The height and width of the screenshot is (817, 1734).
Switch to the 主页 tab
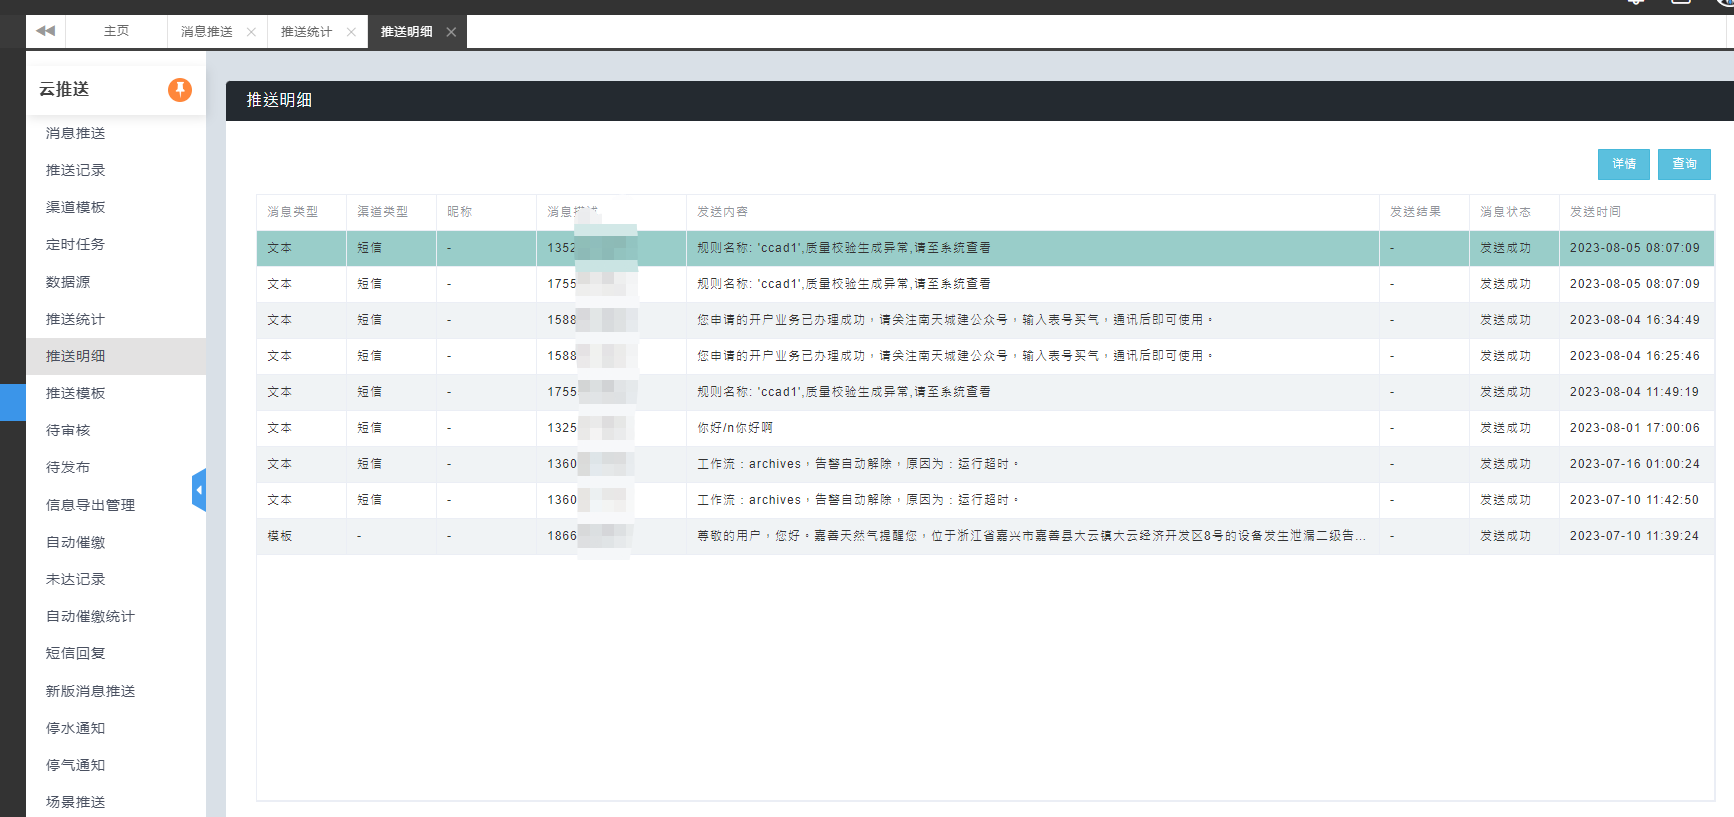[x=116, y=31]
